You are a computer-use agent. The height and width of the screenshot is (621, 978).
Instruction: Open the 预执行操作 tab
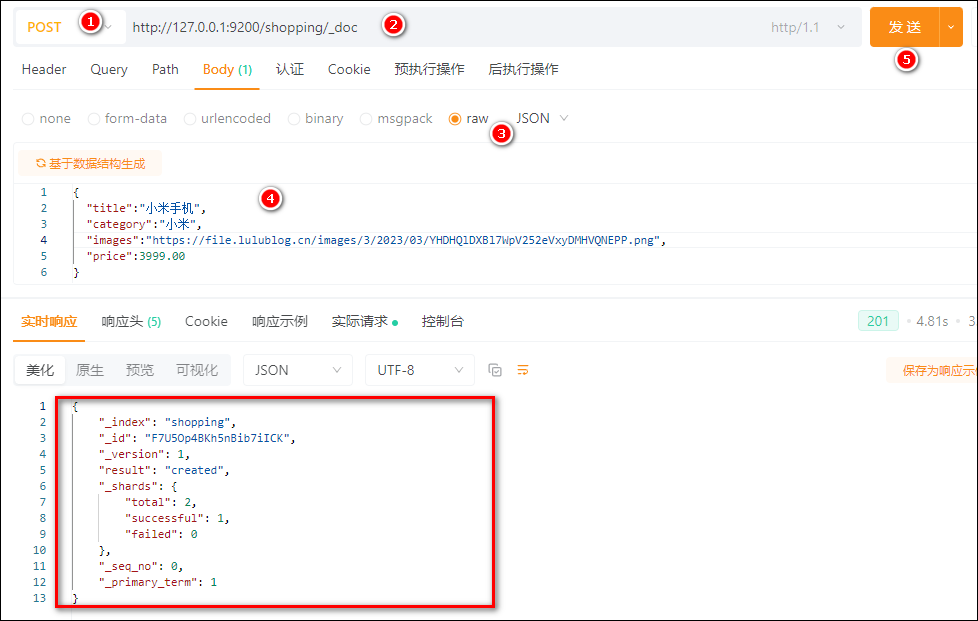pos(429,69)
